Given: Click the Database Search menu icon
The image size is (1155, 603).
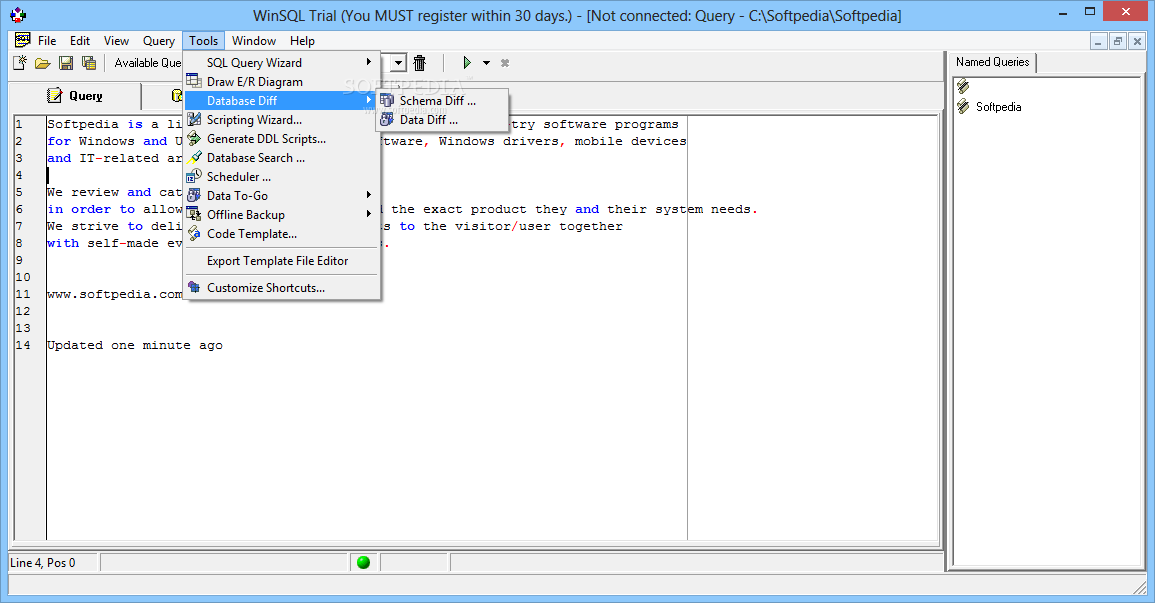Looking at the screenshot, I should pyautogui.click(x=194, y=158).
